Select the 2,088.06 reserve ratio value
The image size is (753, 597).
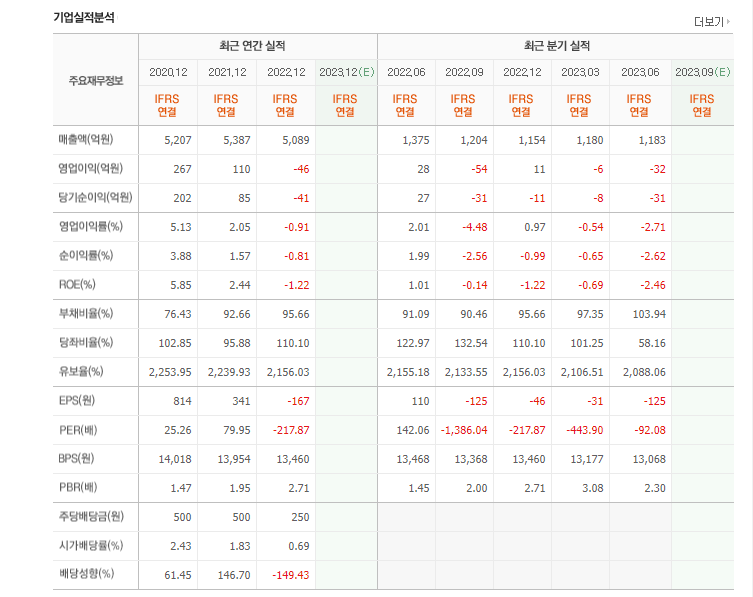pyautogui.click(x=644, y=372)
